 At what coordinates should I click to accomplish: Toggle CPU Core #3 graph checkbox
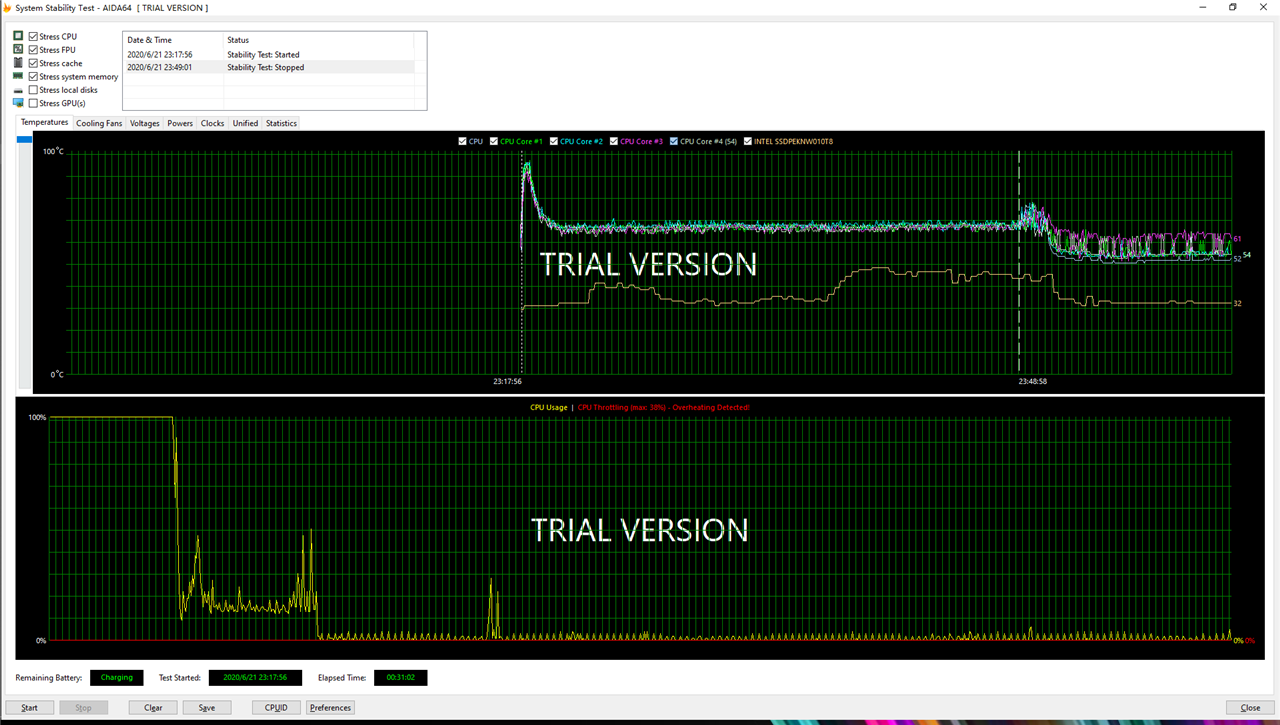[614, 141]
